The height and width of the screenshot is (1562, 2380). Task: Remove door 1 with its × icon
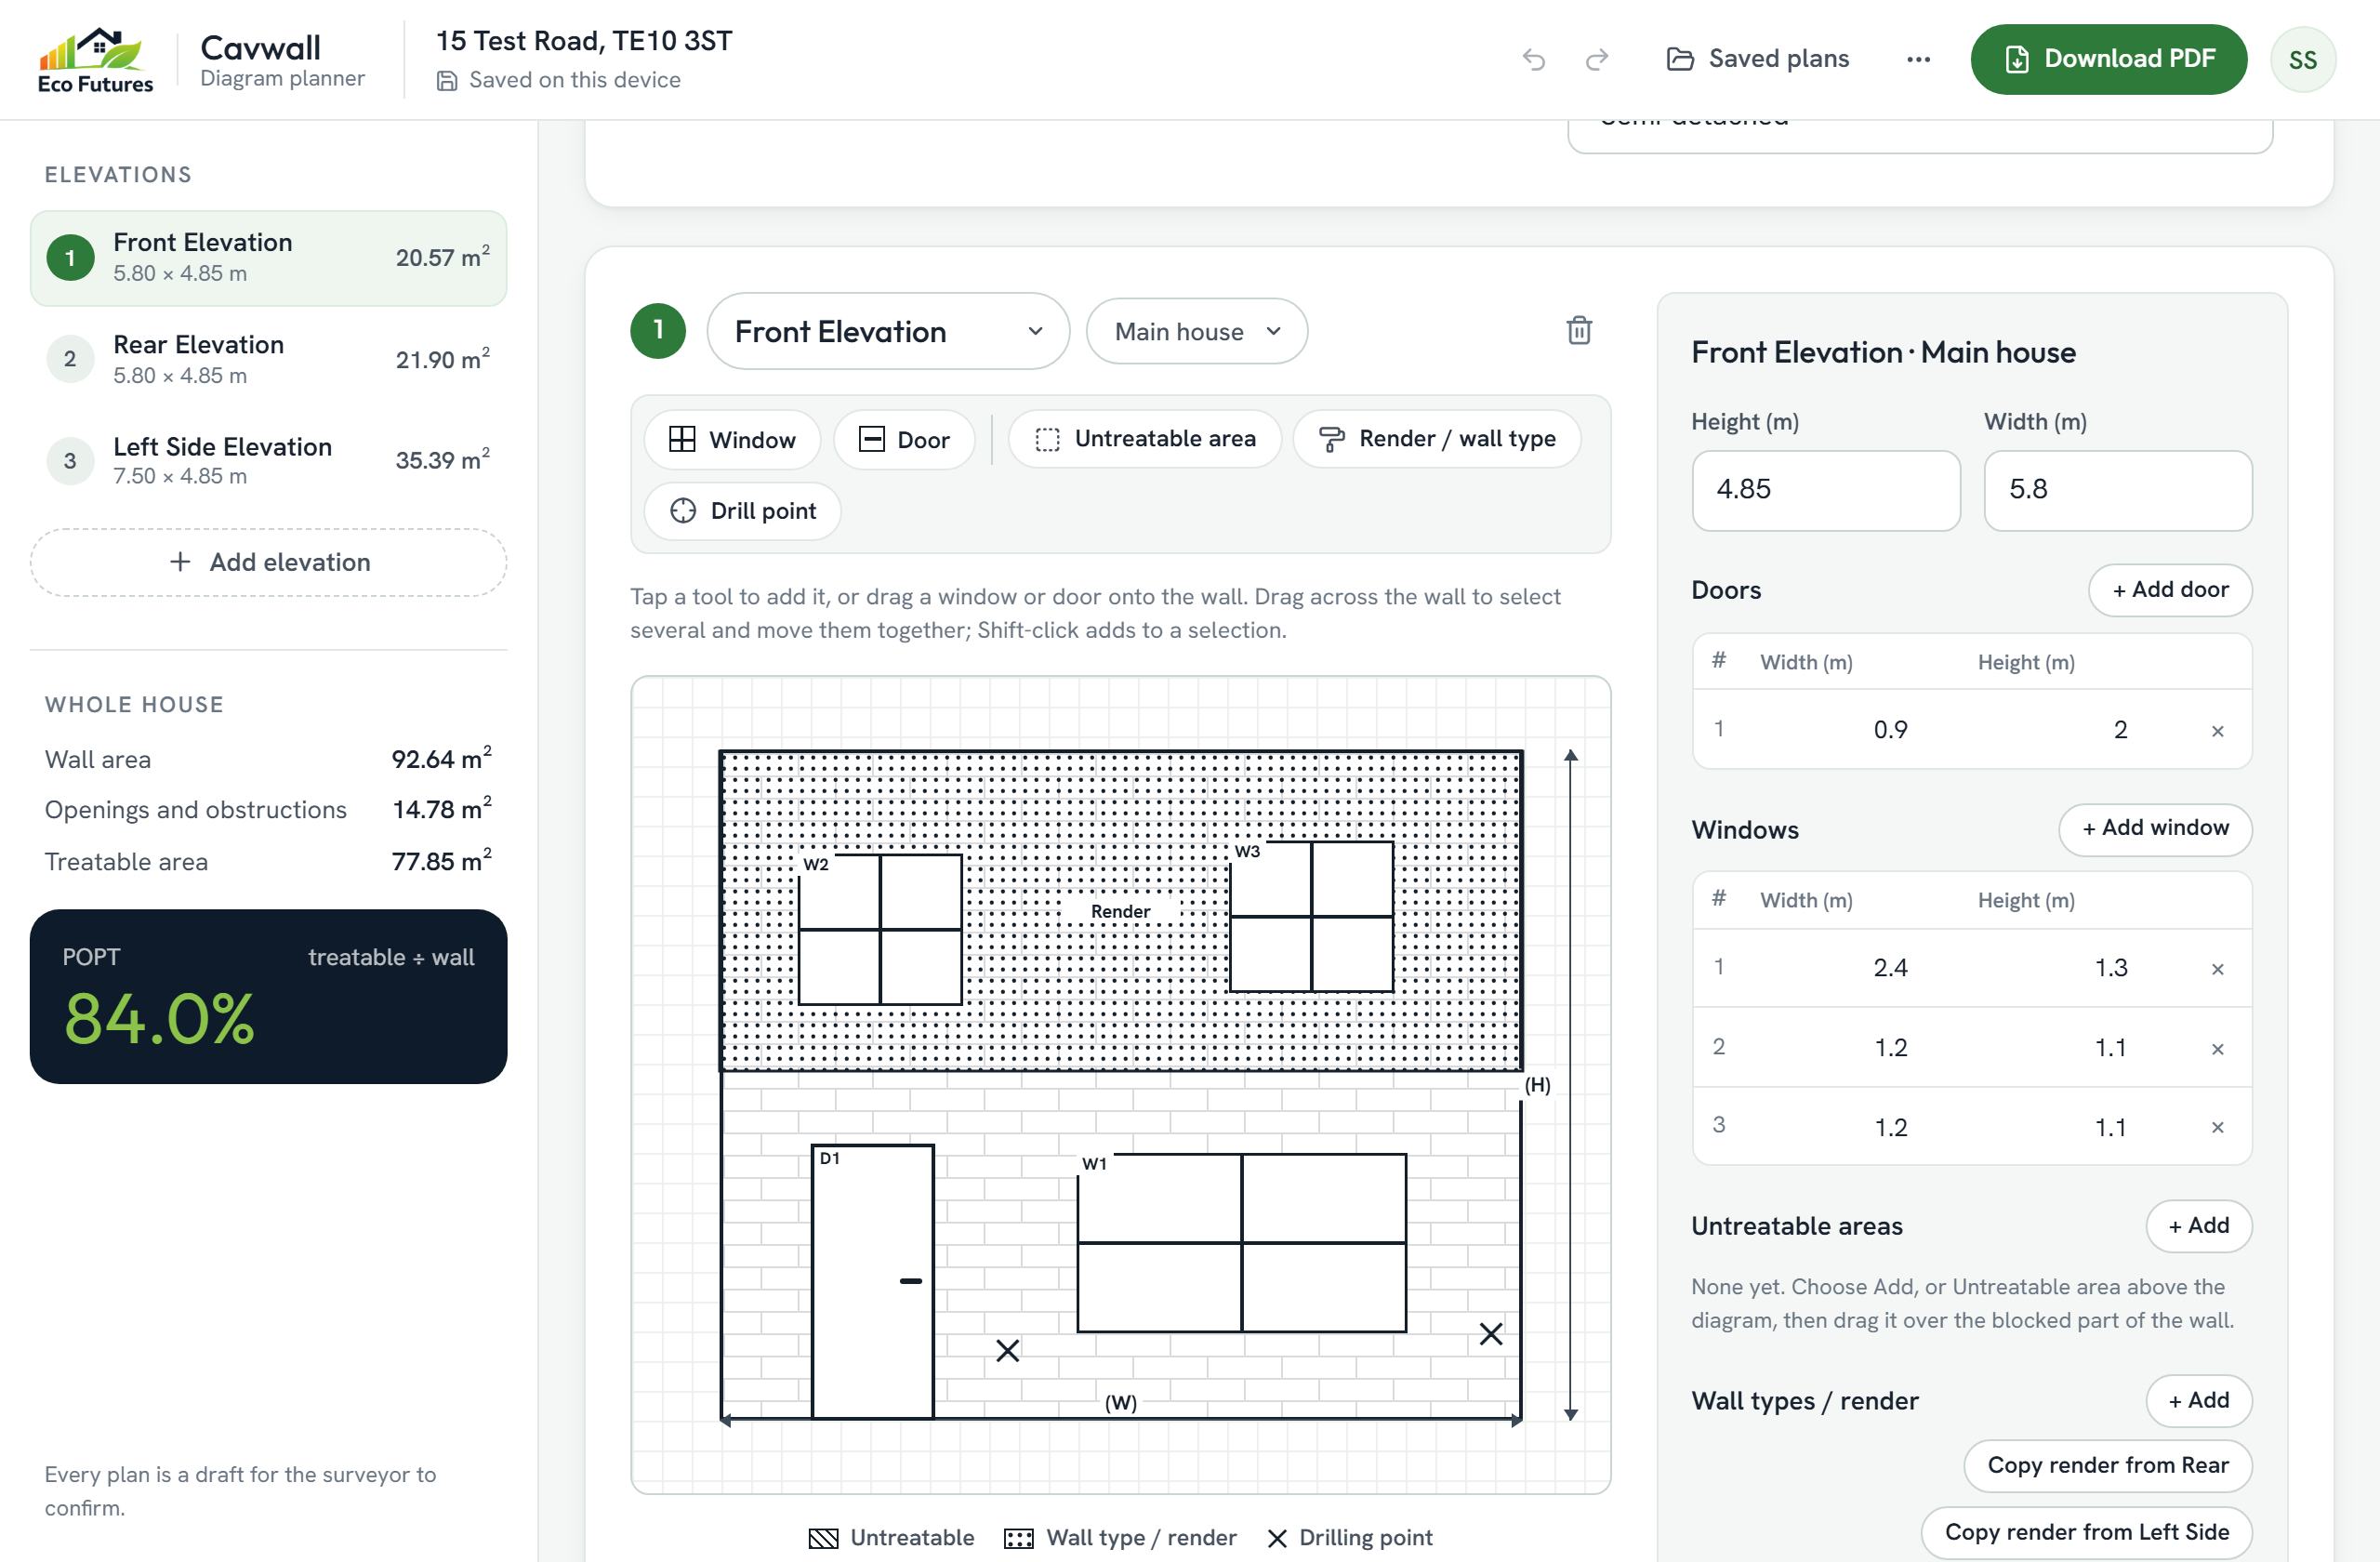click(x=2217, y=730)
